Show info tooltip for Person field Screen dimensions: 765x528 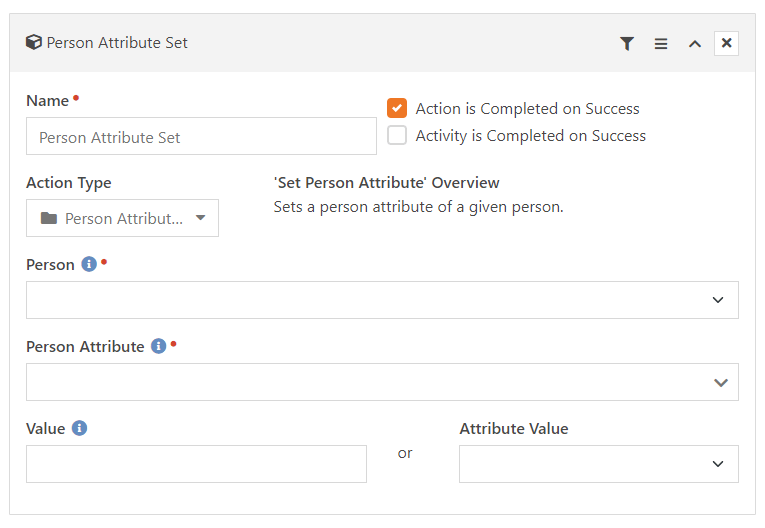(89, 264)
